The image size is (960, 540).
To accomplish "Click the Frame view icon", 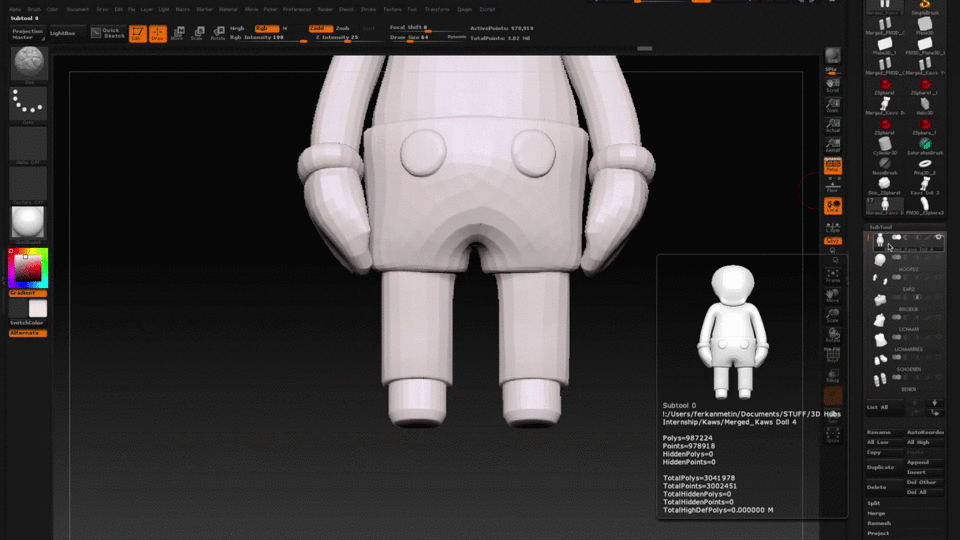I will pyautogui.click(x=833, y=276).
